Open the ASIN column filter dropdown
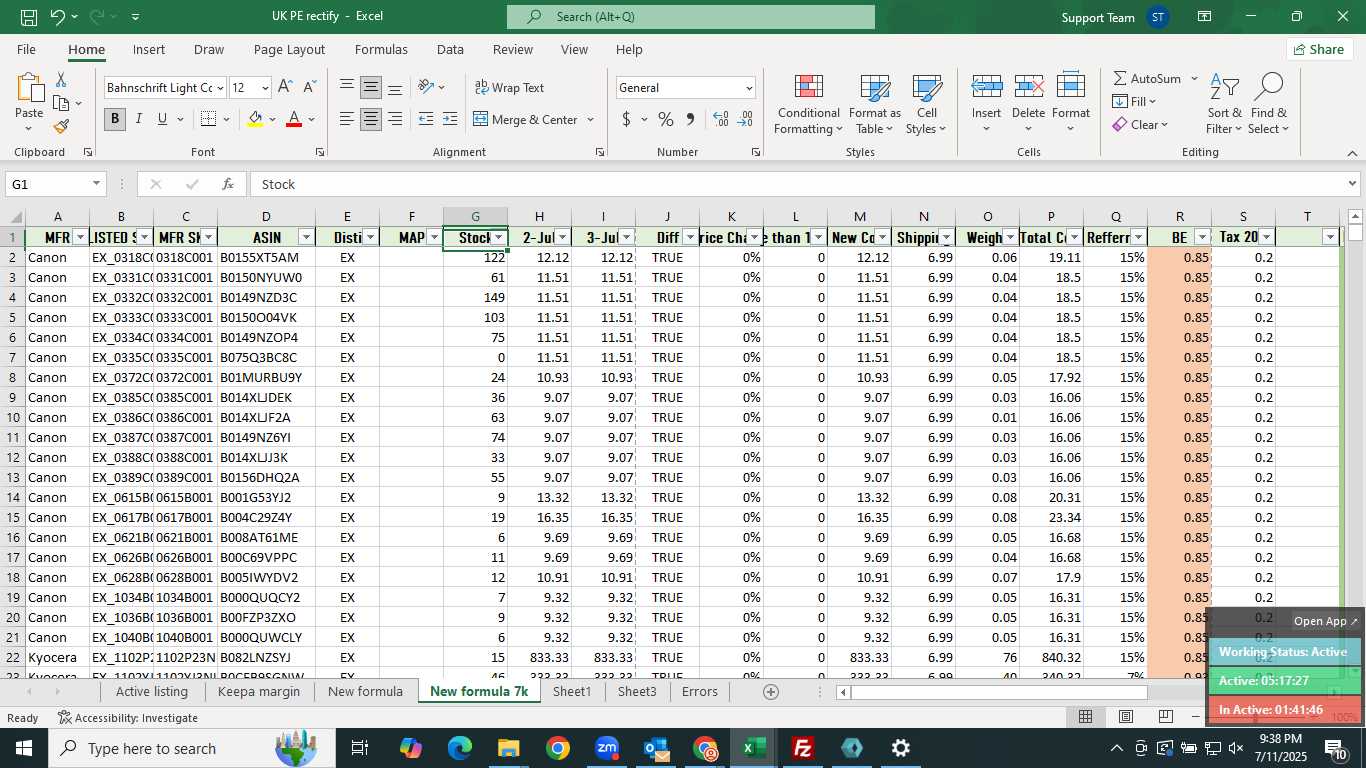The image size is (1366, 768). coord(306,237)
